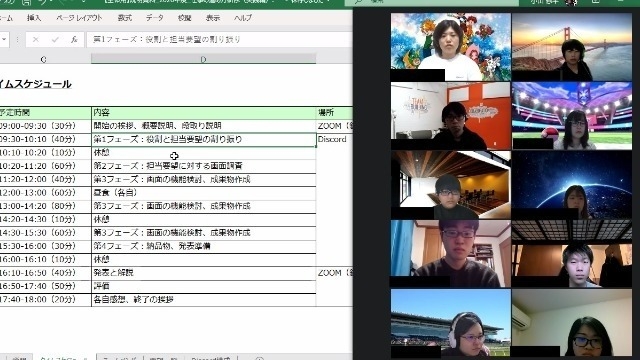Select cell 12:00-13:00 (60分)
640x360 pixels.
45,193
